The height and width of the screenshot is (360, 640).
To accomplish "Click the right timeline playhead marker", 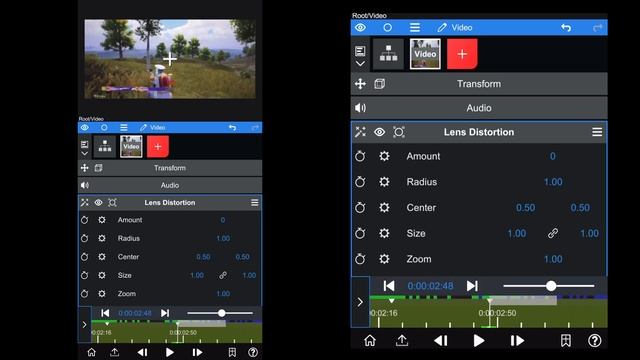I will pyautogui.click(x=489, y=302).
